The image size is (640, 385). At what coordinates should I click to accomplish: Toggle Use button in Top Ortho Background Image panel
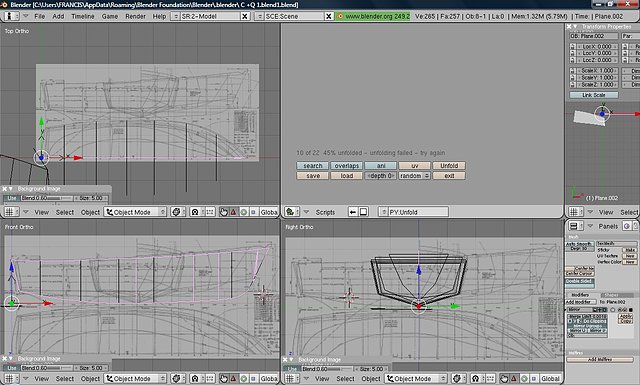click(12, 198)
